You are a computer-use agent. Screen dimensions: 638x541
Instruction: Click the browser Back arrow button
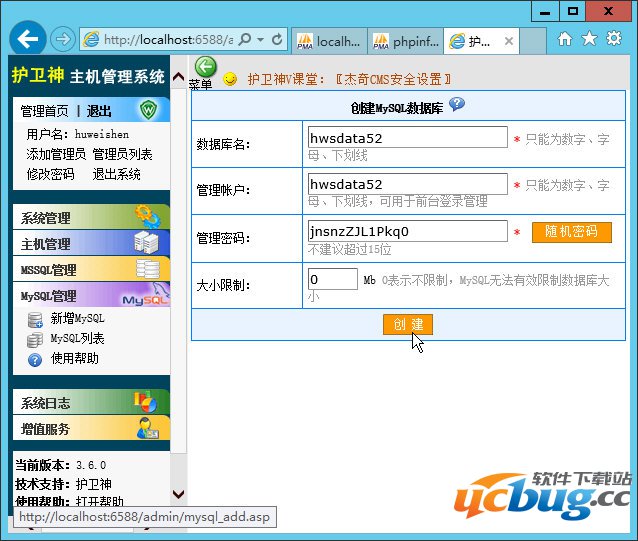click(27, 39)
